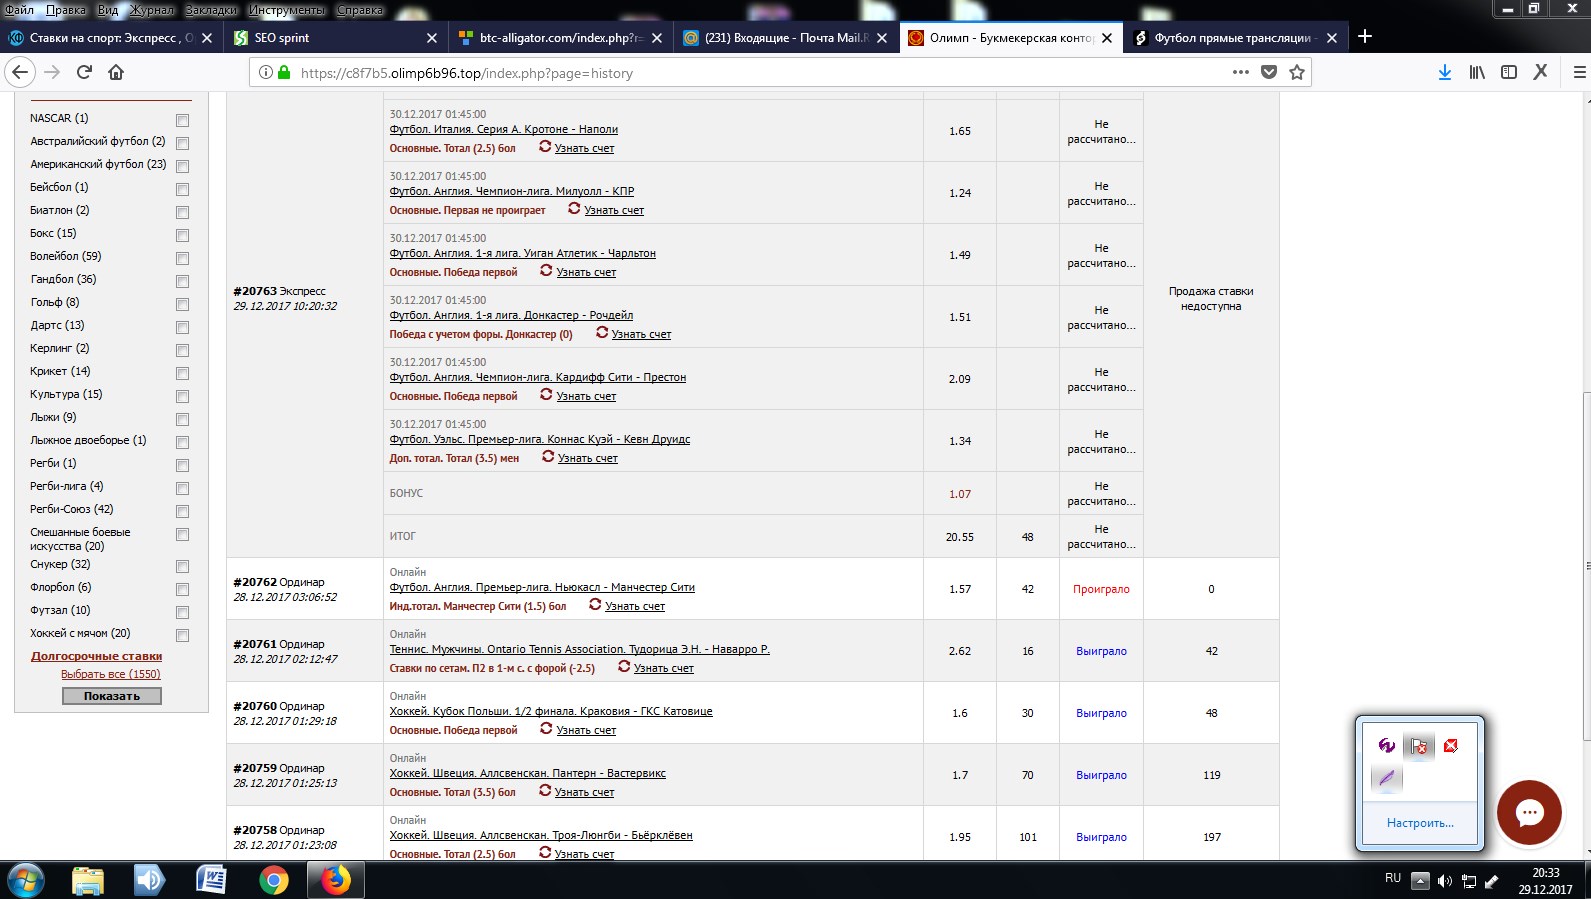Viewport: 1591px width, 899px height.
Task: Show hidden tray icons arrow
Action: pos(1420,881)
